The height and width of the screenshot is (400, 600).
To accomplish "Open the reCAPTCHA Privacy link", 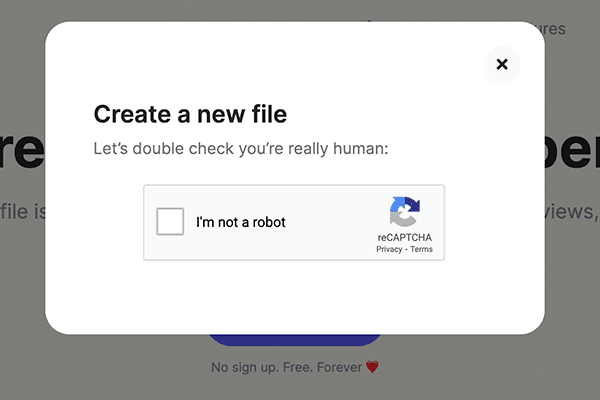I will point(389,249).
